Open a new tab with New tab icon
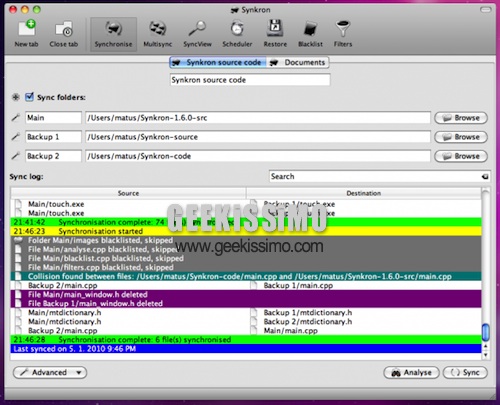The image size is (500, 405). pyautogui.click(x=26, y=33)
